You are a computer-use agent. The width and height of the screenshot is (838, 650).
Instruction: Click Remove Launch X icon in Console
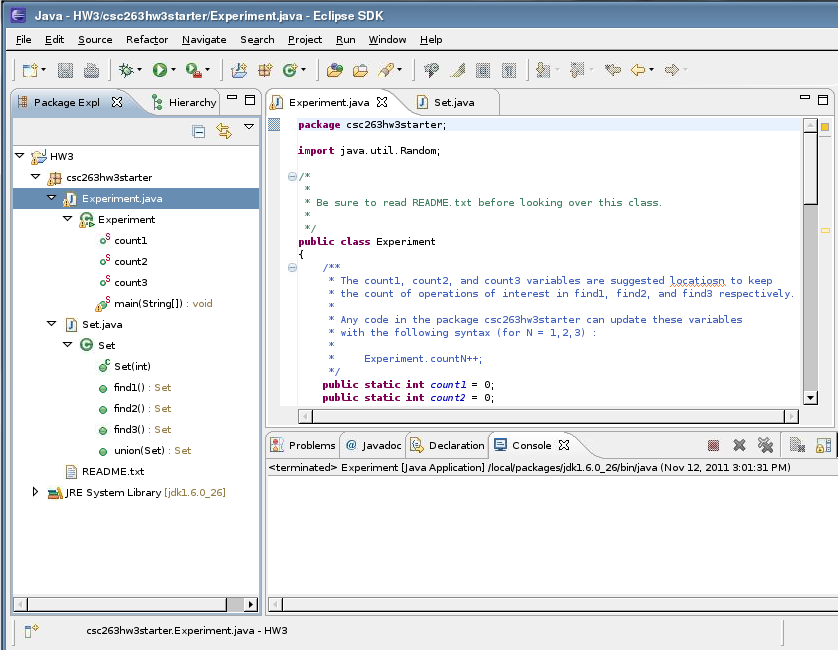click(739, 445)
